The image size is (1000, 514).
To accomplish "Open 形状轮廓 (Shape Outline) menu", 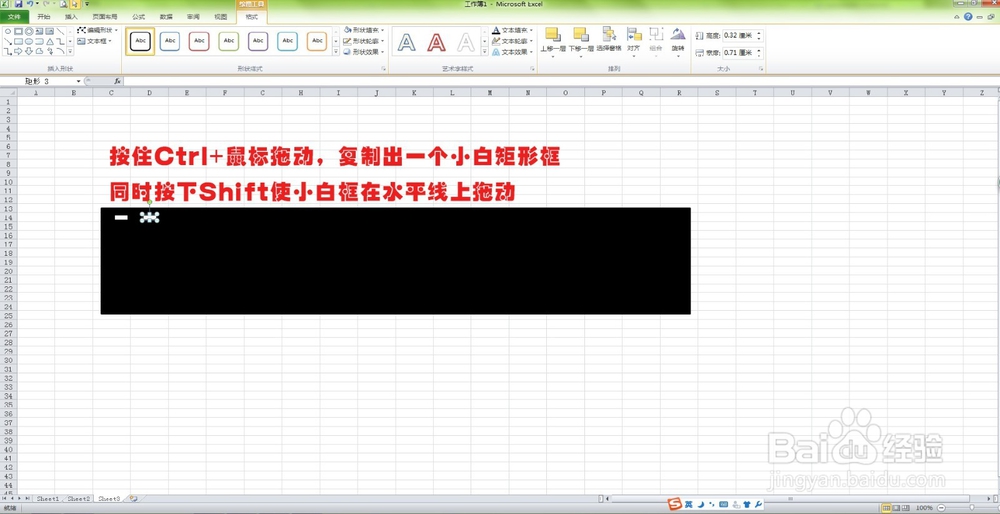I will pos(364,41).
